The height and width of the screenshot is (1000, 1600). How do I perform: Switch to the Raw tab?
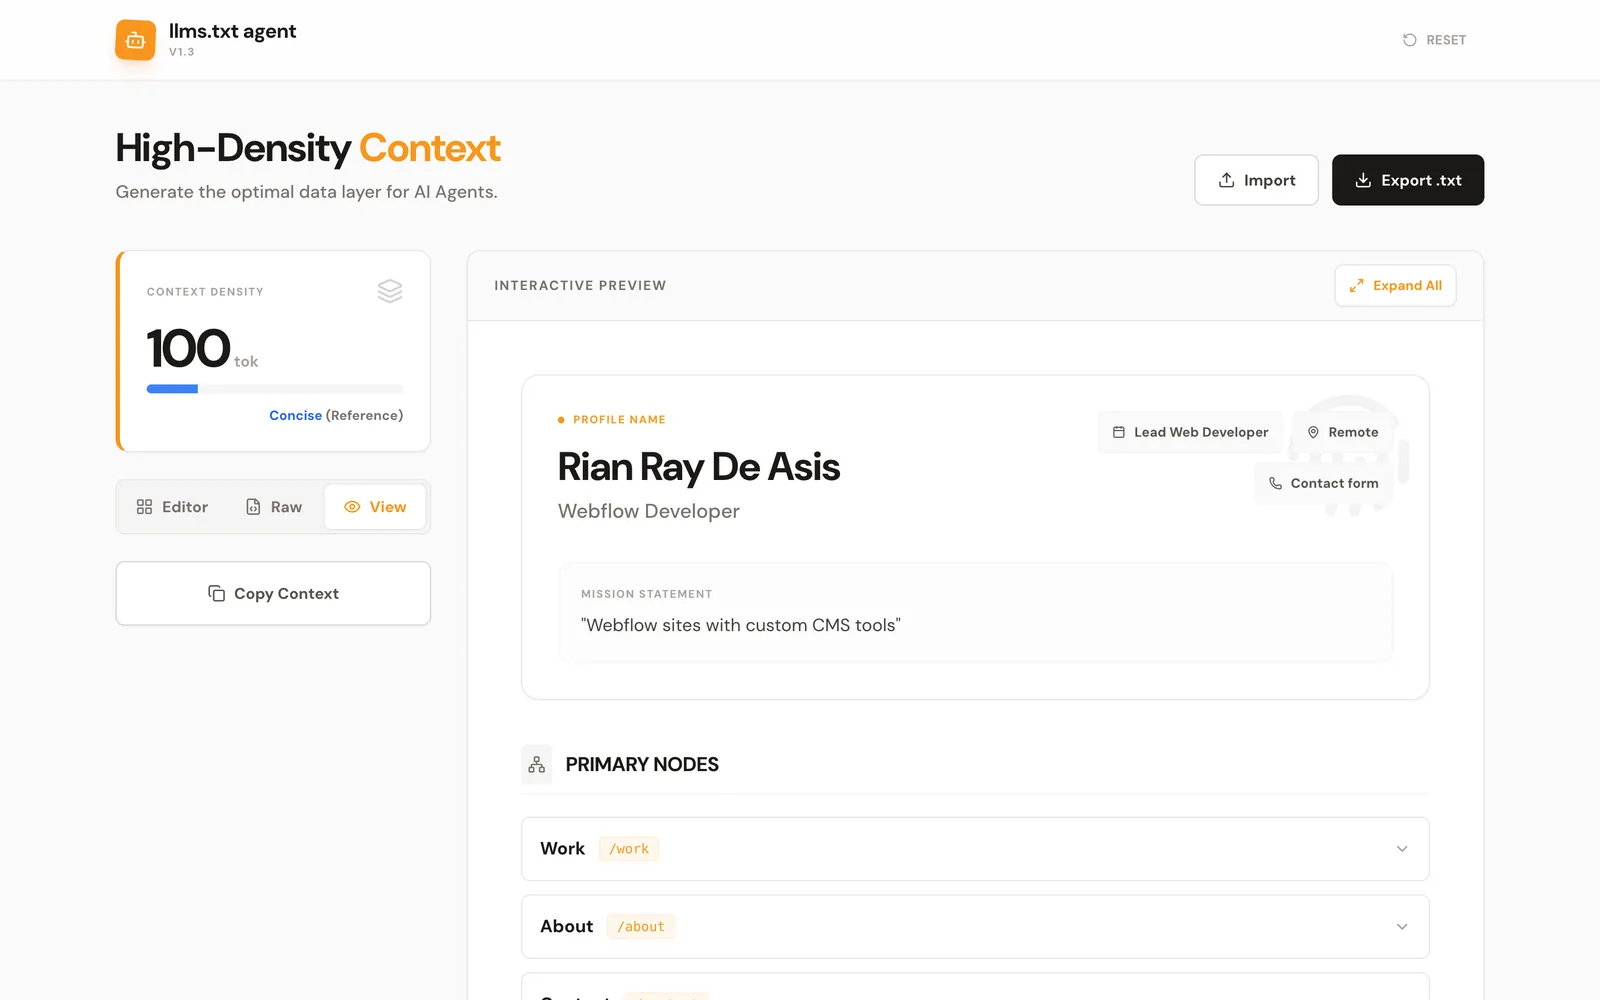pos(274,507)
